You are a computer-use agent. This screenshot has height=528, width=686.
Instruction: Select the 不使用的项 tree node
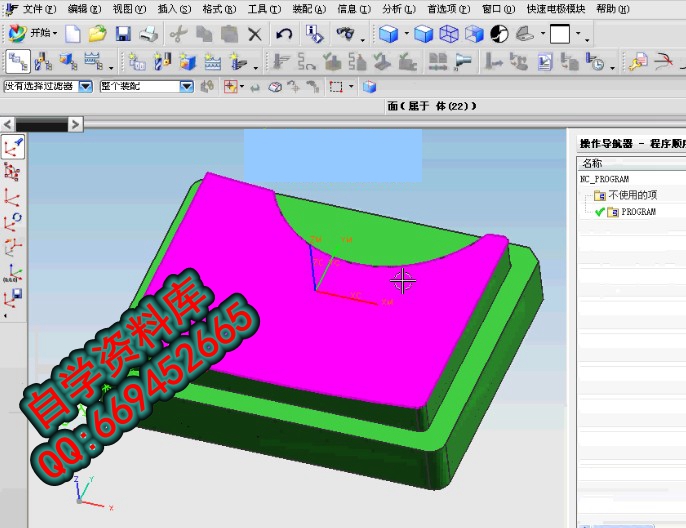coord(632,195)
